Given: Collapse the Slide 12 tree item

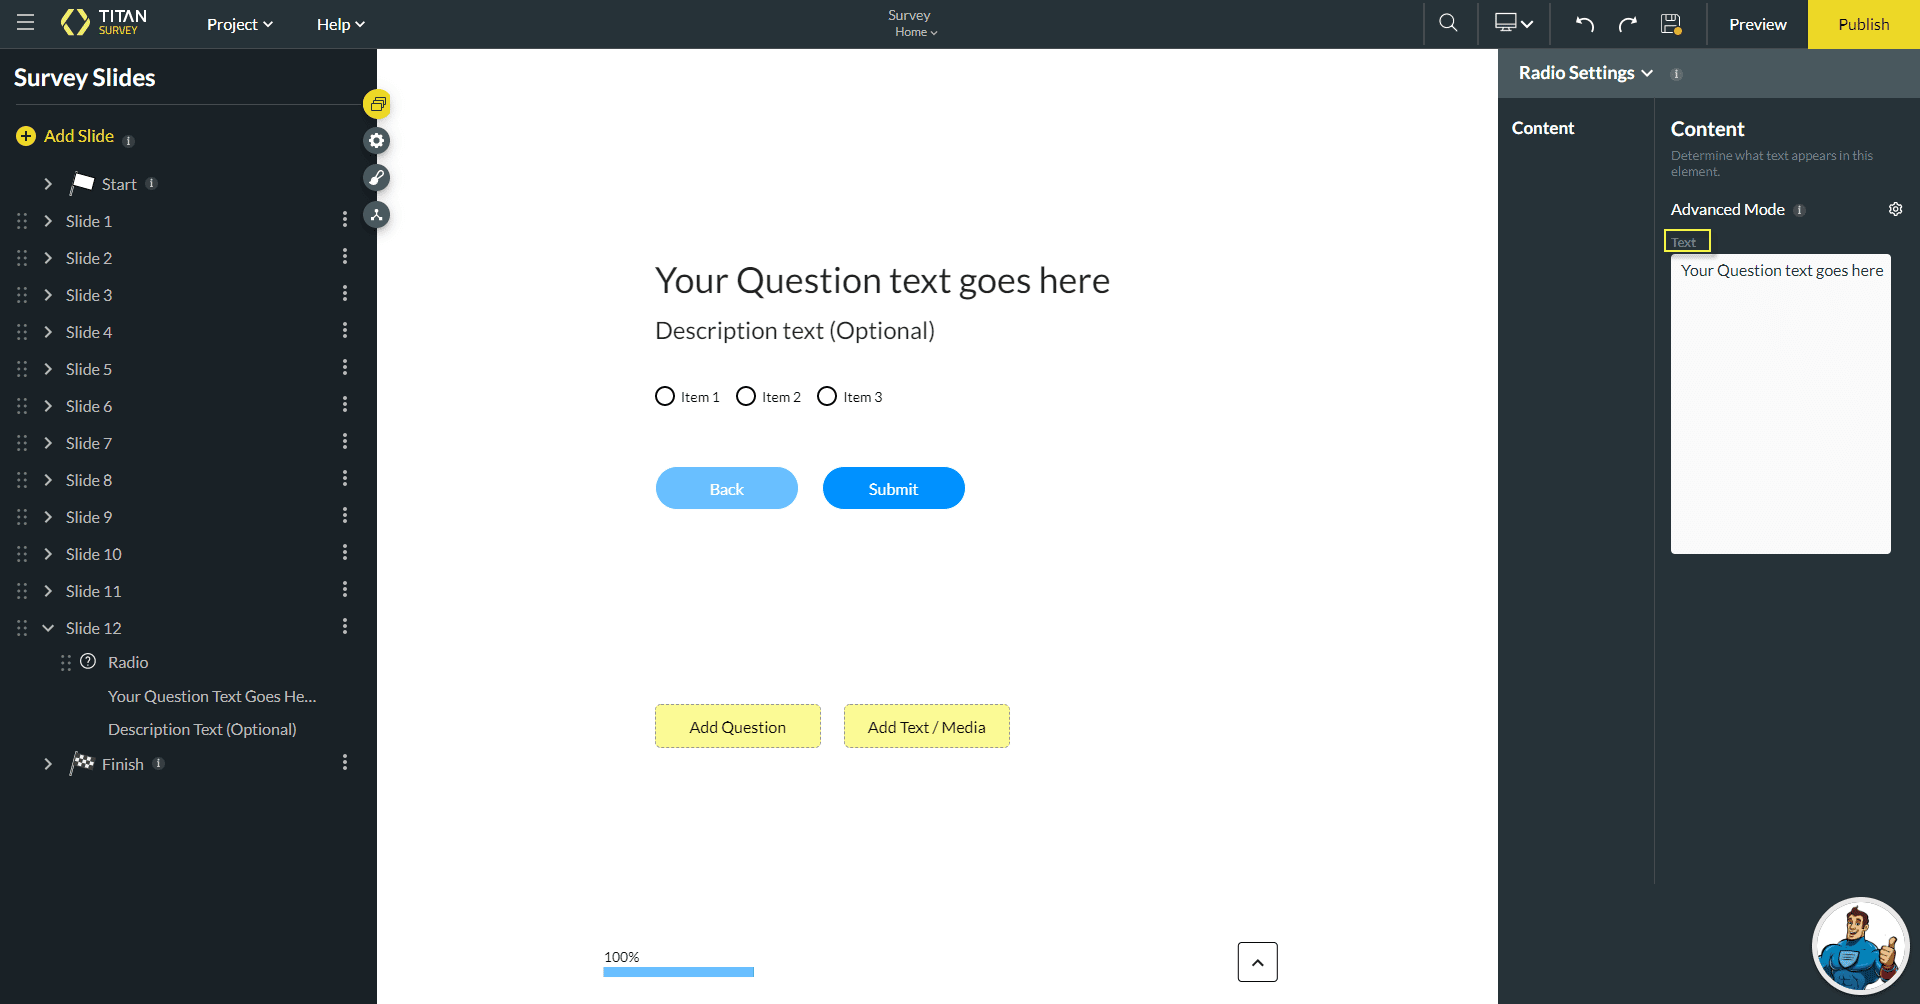Looking at the screenshot, I should click(47, 627).
